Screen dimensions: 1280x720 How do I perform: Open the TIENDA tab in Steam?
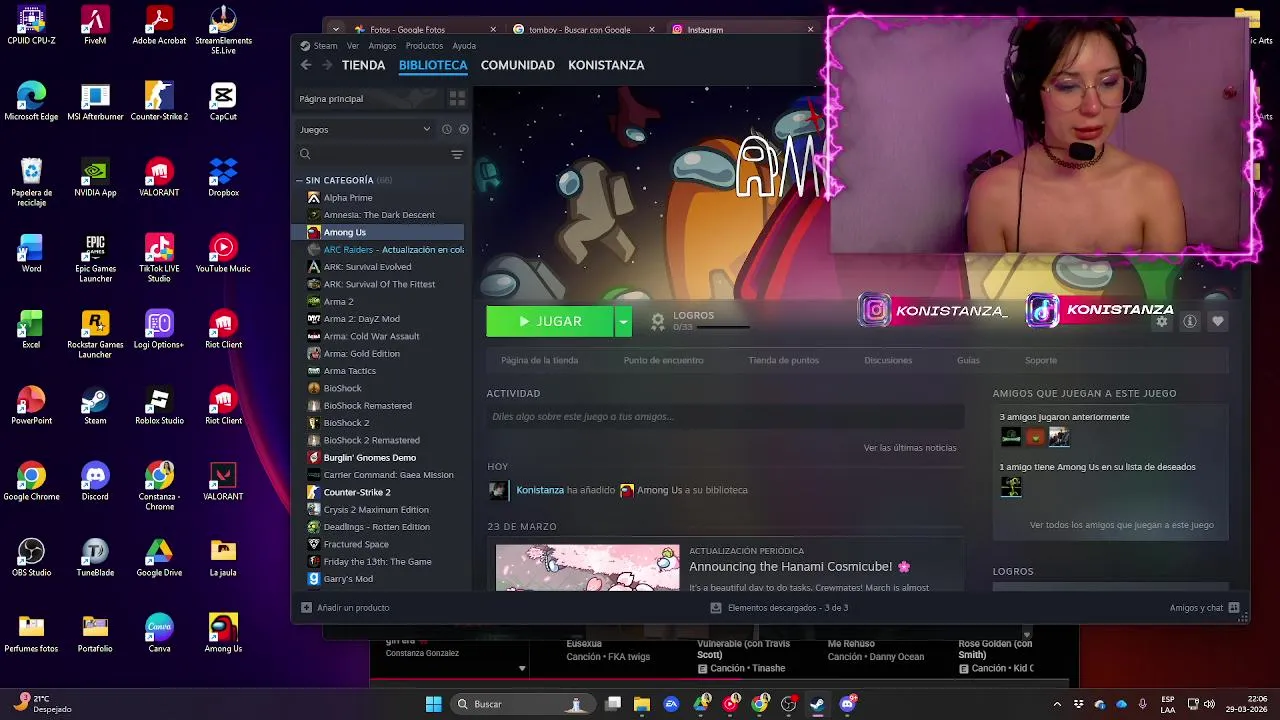[363, 65]
